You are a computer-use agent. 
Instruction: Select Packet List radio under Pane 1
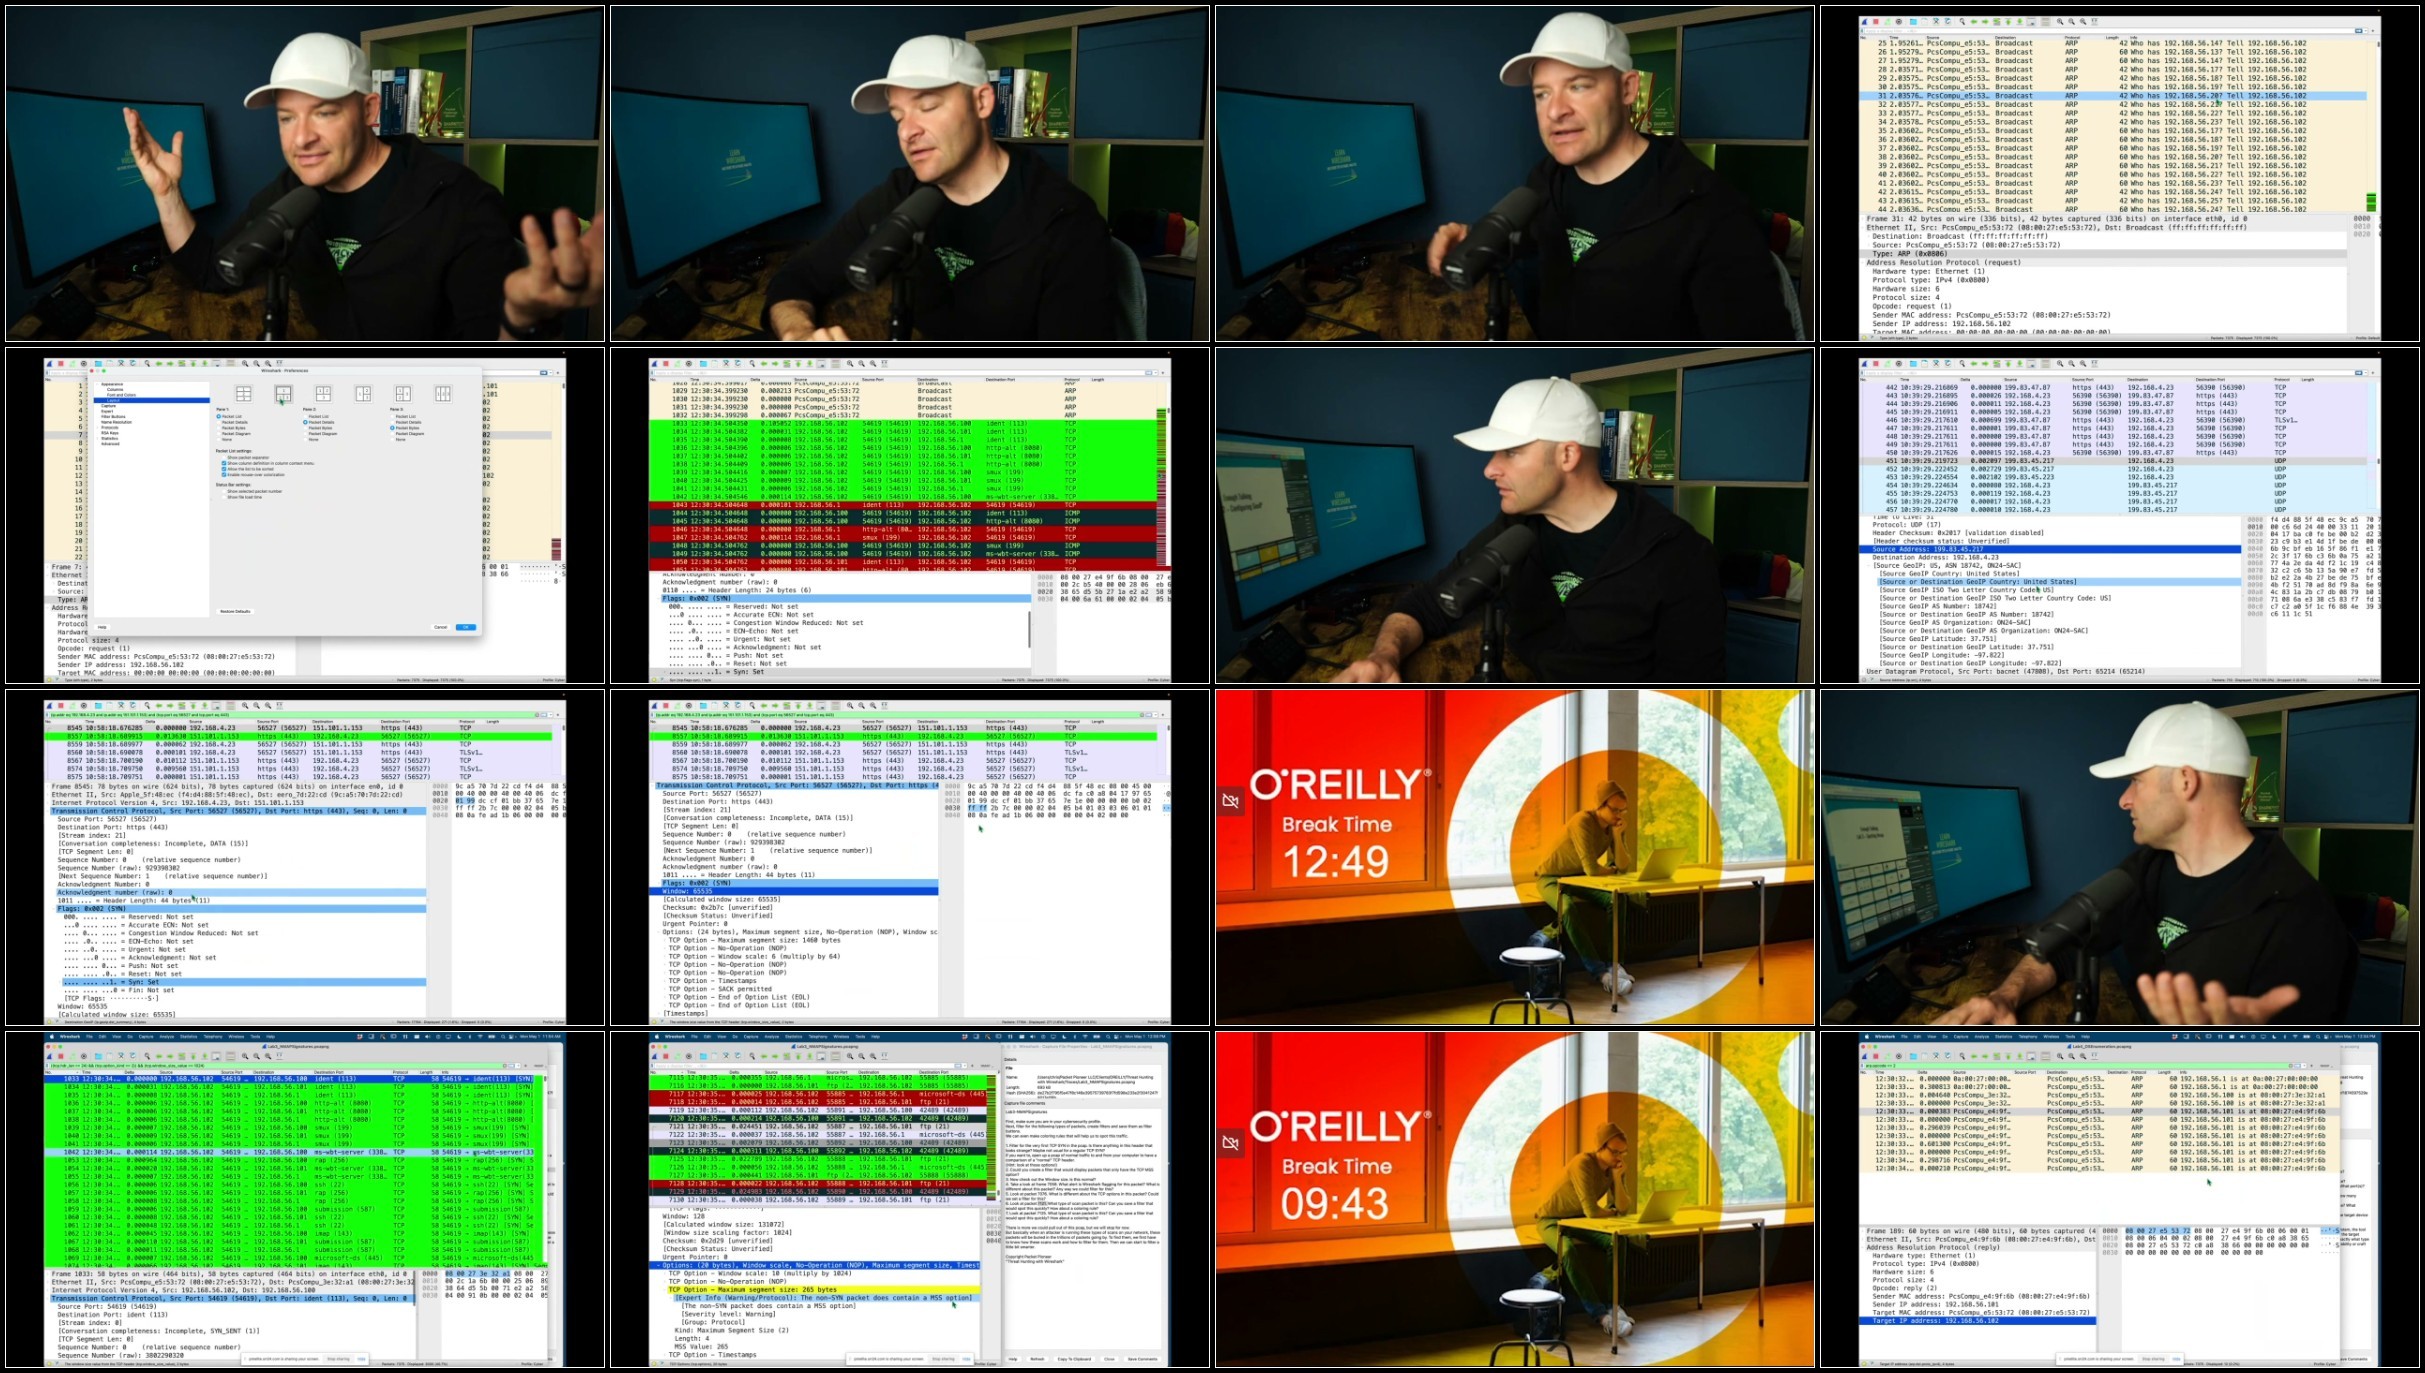point(219,417)
